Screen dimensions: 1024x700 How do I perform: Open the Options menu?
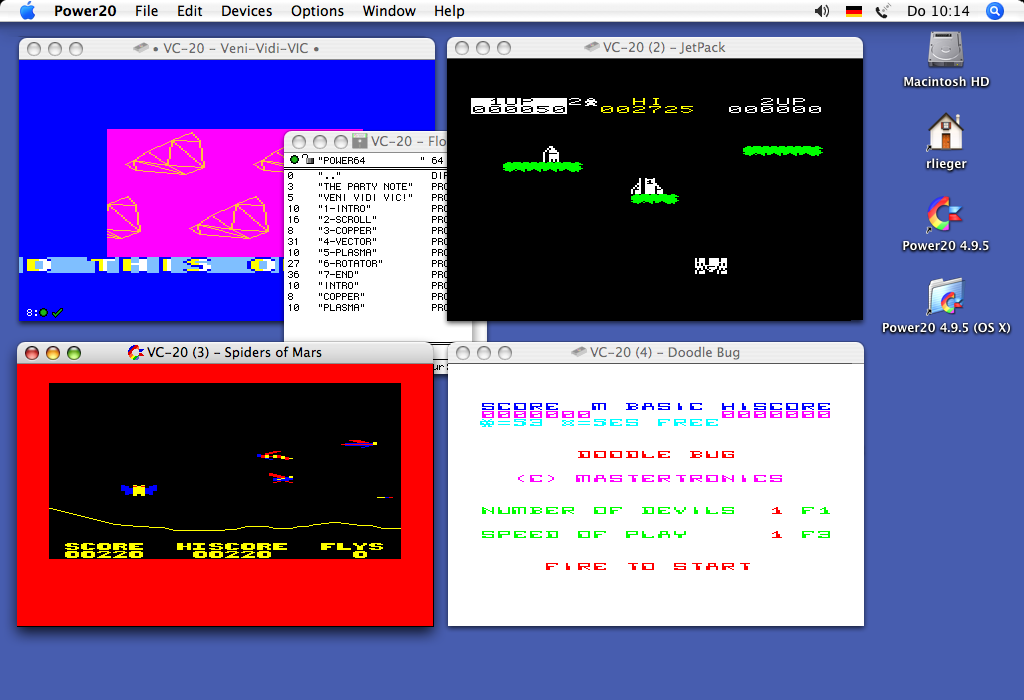317,11
